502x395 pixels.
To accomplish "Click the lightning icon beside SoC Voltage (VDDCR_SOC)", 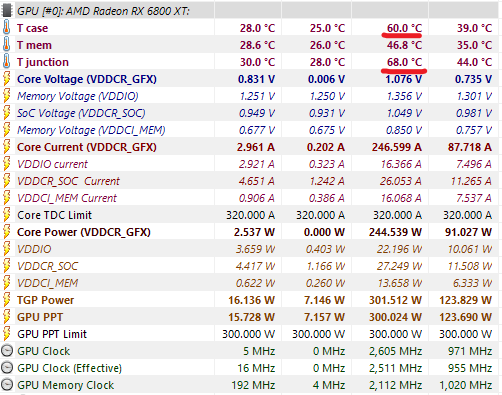I will [x=6, y=113].
